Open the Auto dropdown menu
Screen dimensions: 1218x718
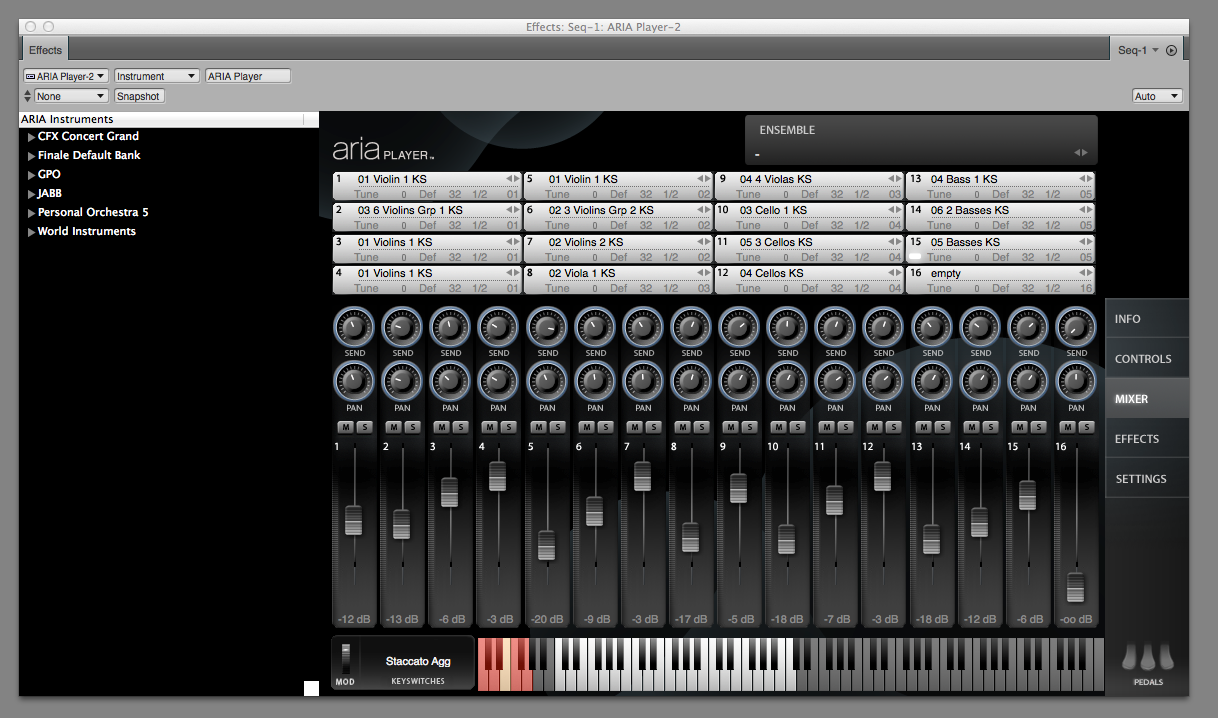tap(1157, 96)
